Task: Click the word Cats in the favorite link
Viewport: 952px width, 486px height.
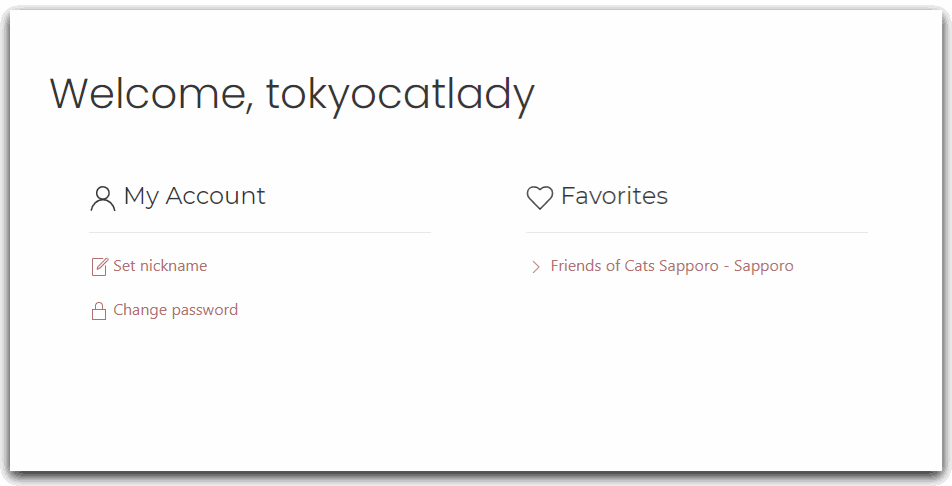Action: pos(642,266)
